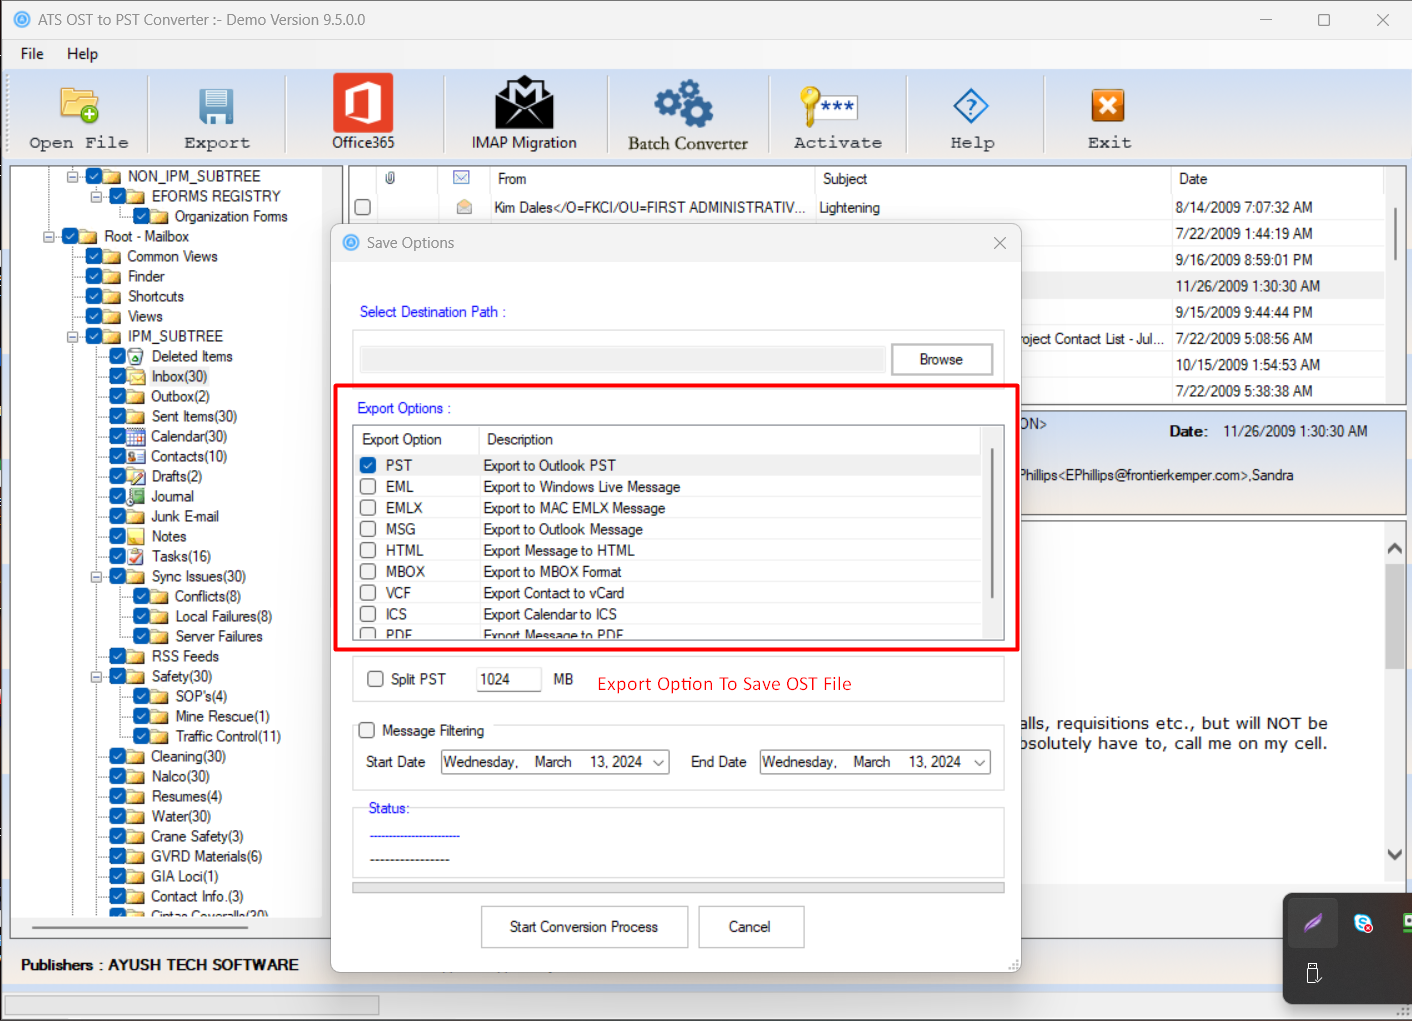
Task: Click the feather app icon in tray popup
Action: click(1312, 922)
